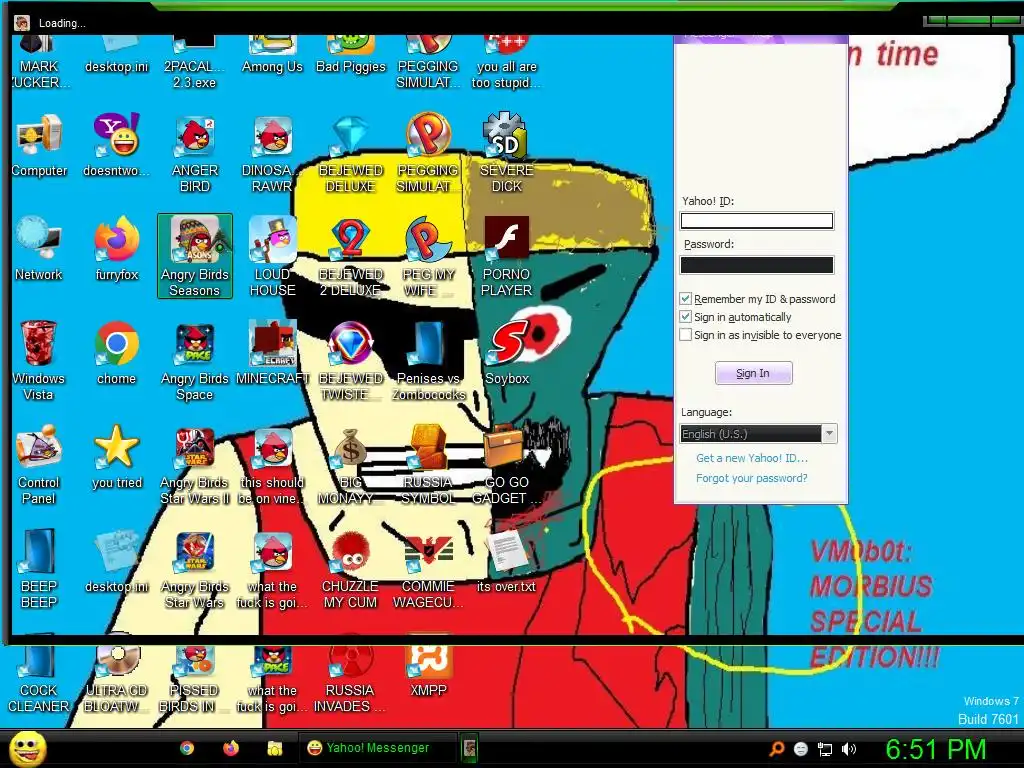Image resolution: width=1024 pixels, height=768 pixels.
Task: Open the Among Us desktop icon
Action: 272,55
